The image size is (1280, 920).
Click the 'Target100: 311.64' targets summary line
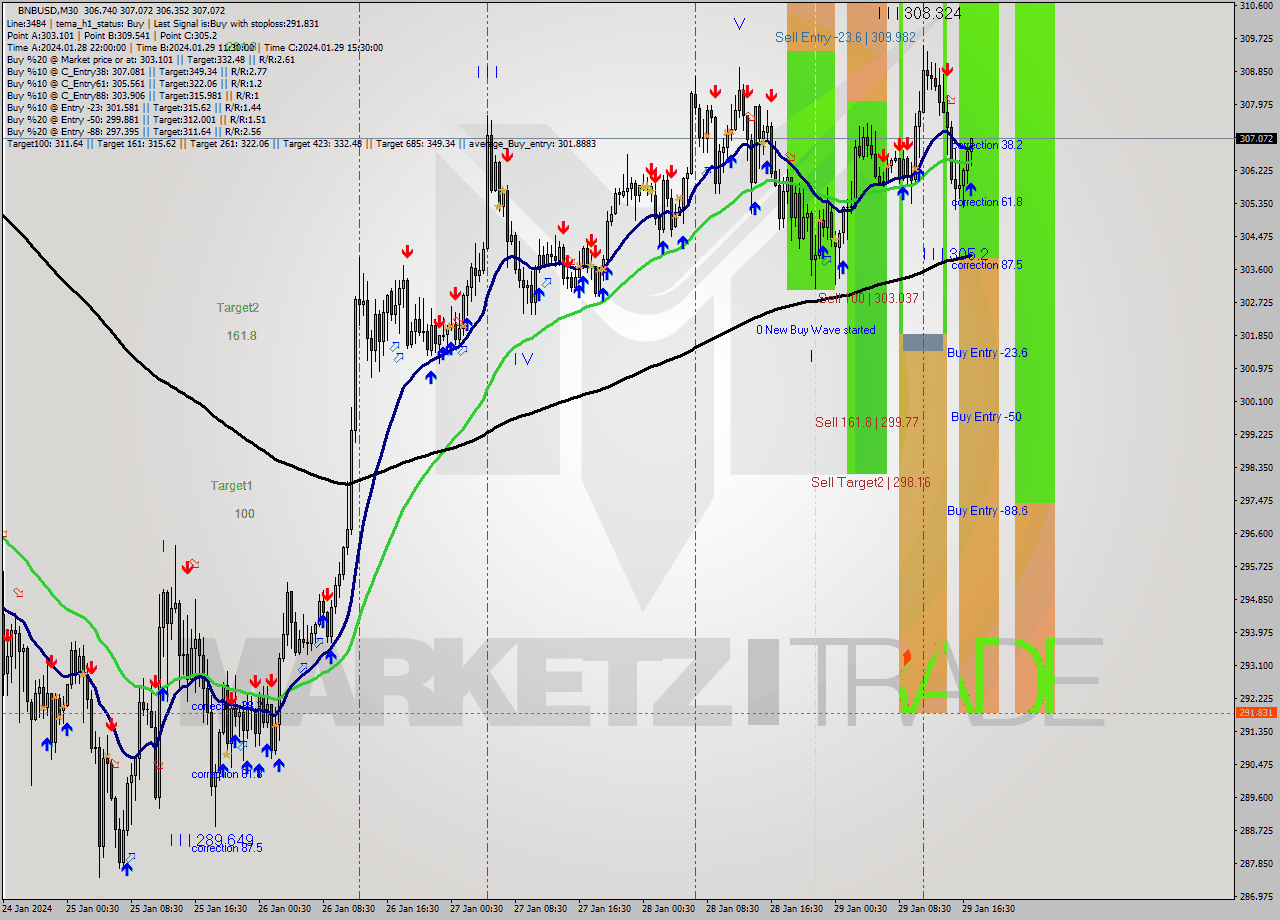click(301, 144)
